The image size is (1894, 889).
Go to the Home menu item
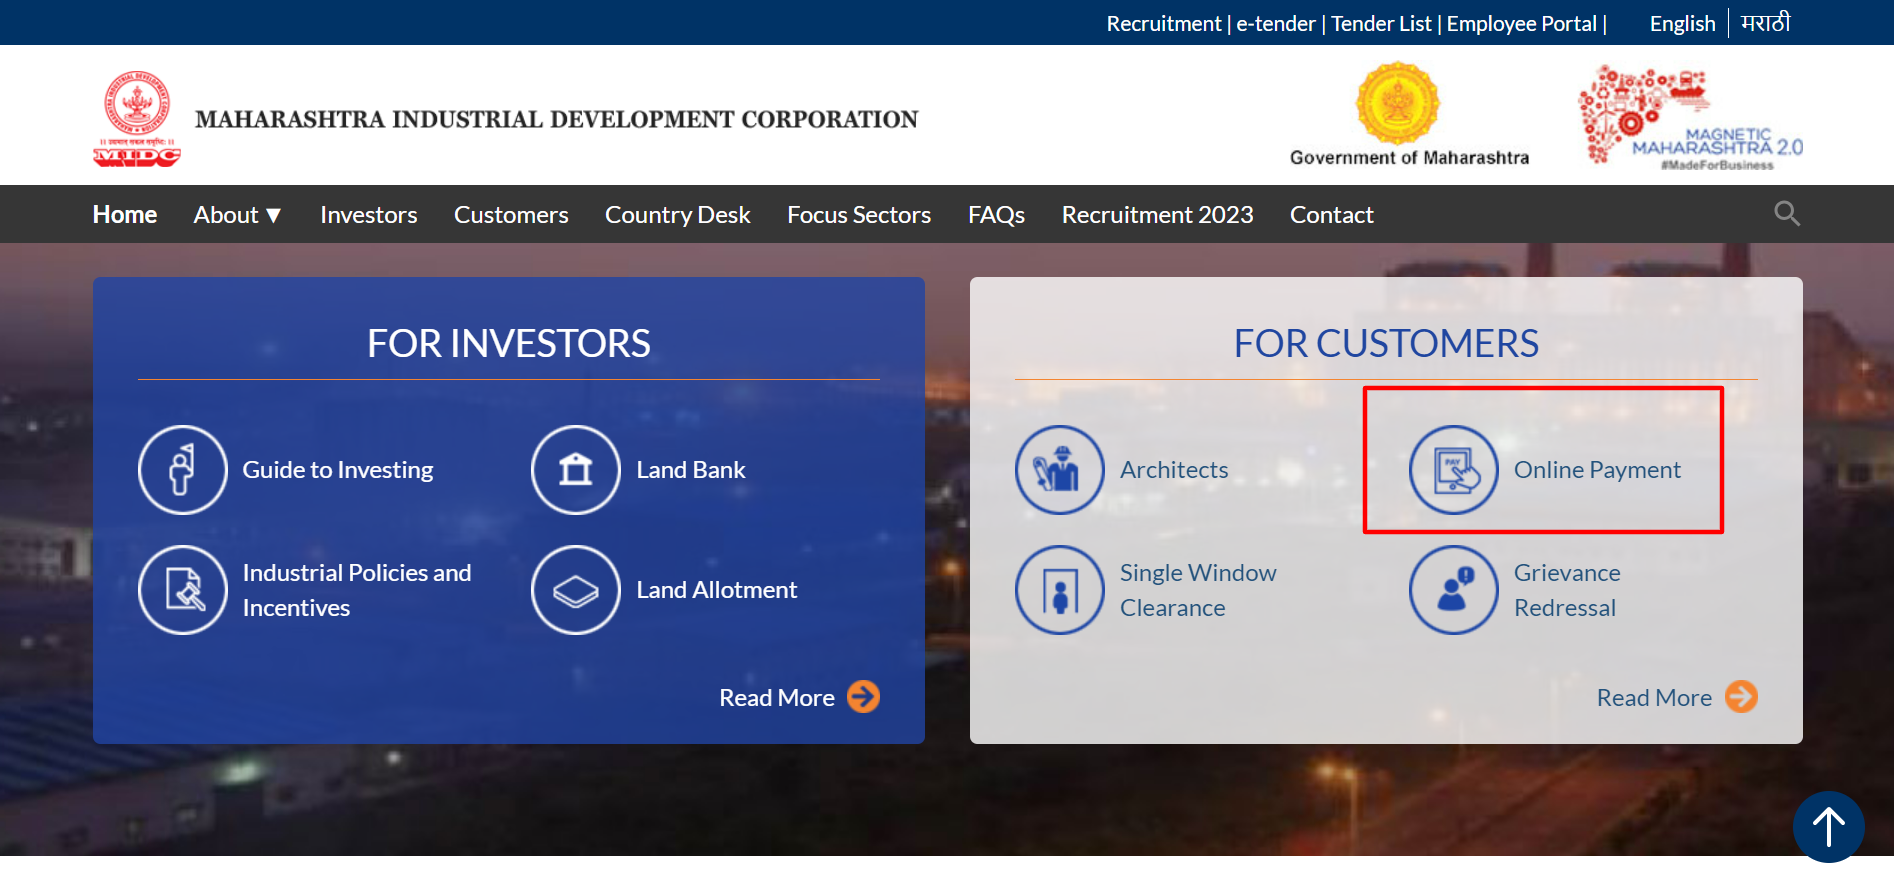pos(125,215)
